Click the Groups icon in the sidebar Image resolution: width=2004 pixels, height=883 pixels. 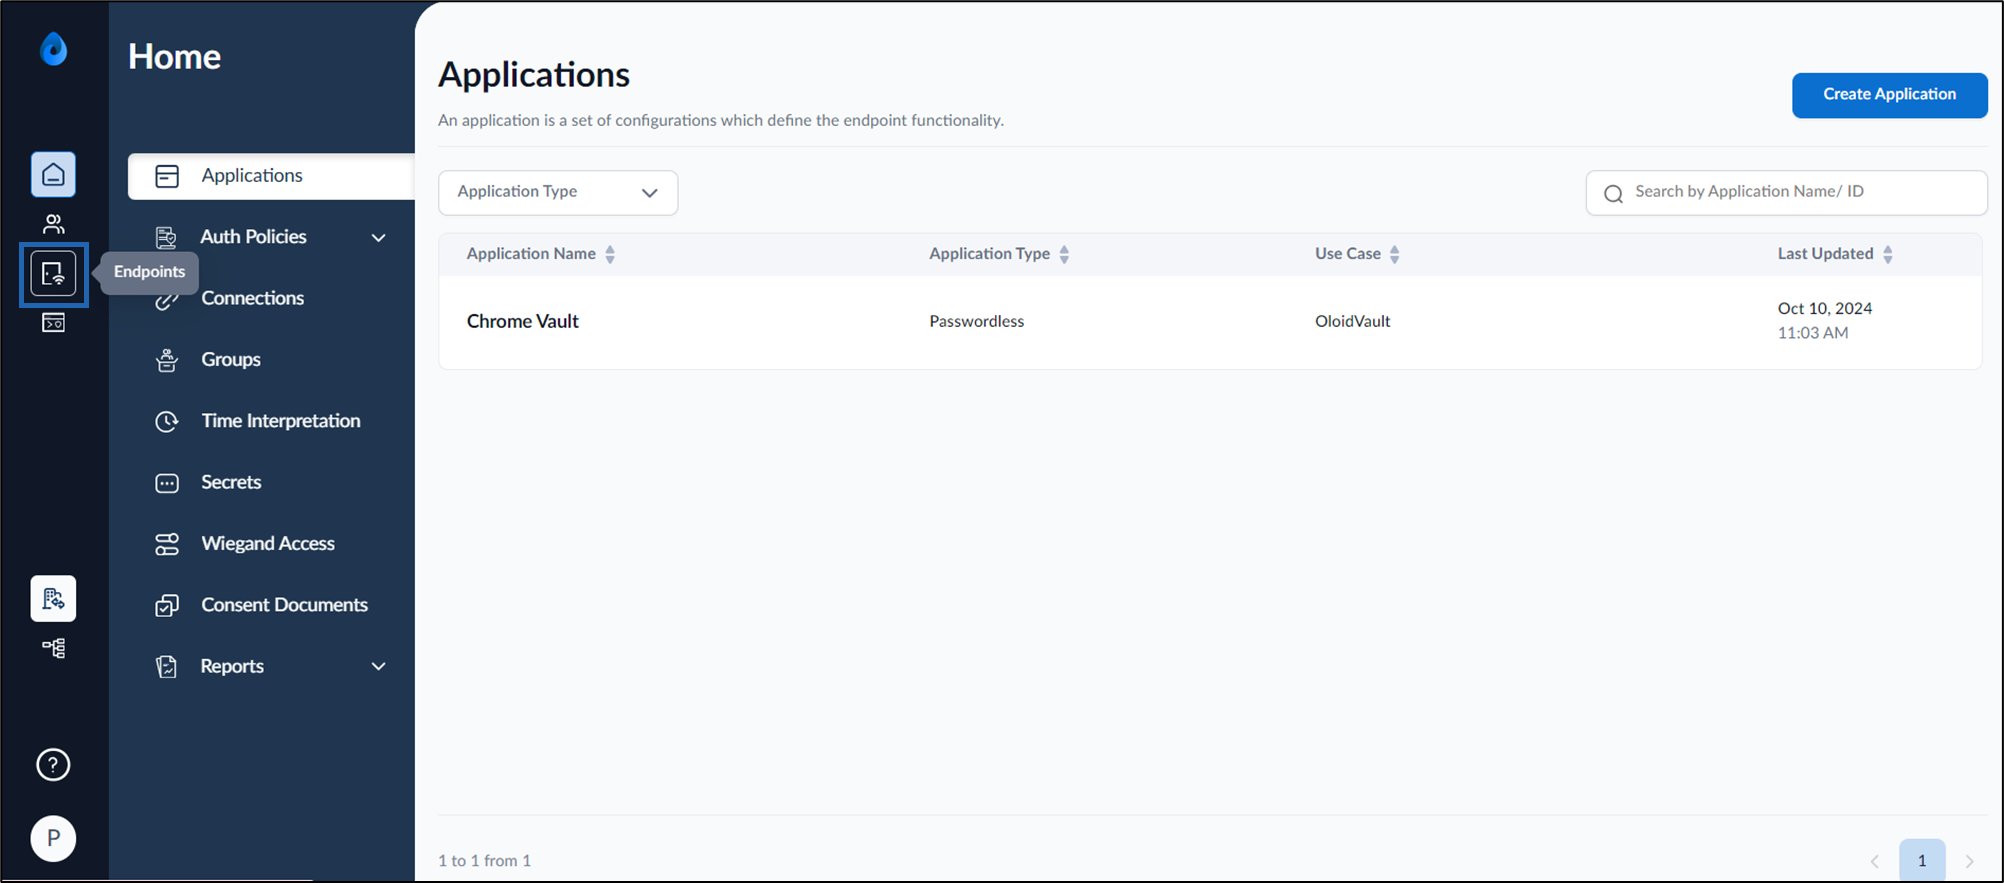pyautogui.click(x=167, y=360)
